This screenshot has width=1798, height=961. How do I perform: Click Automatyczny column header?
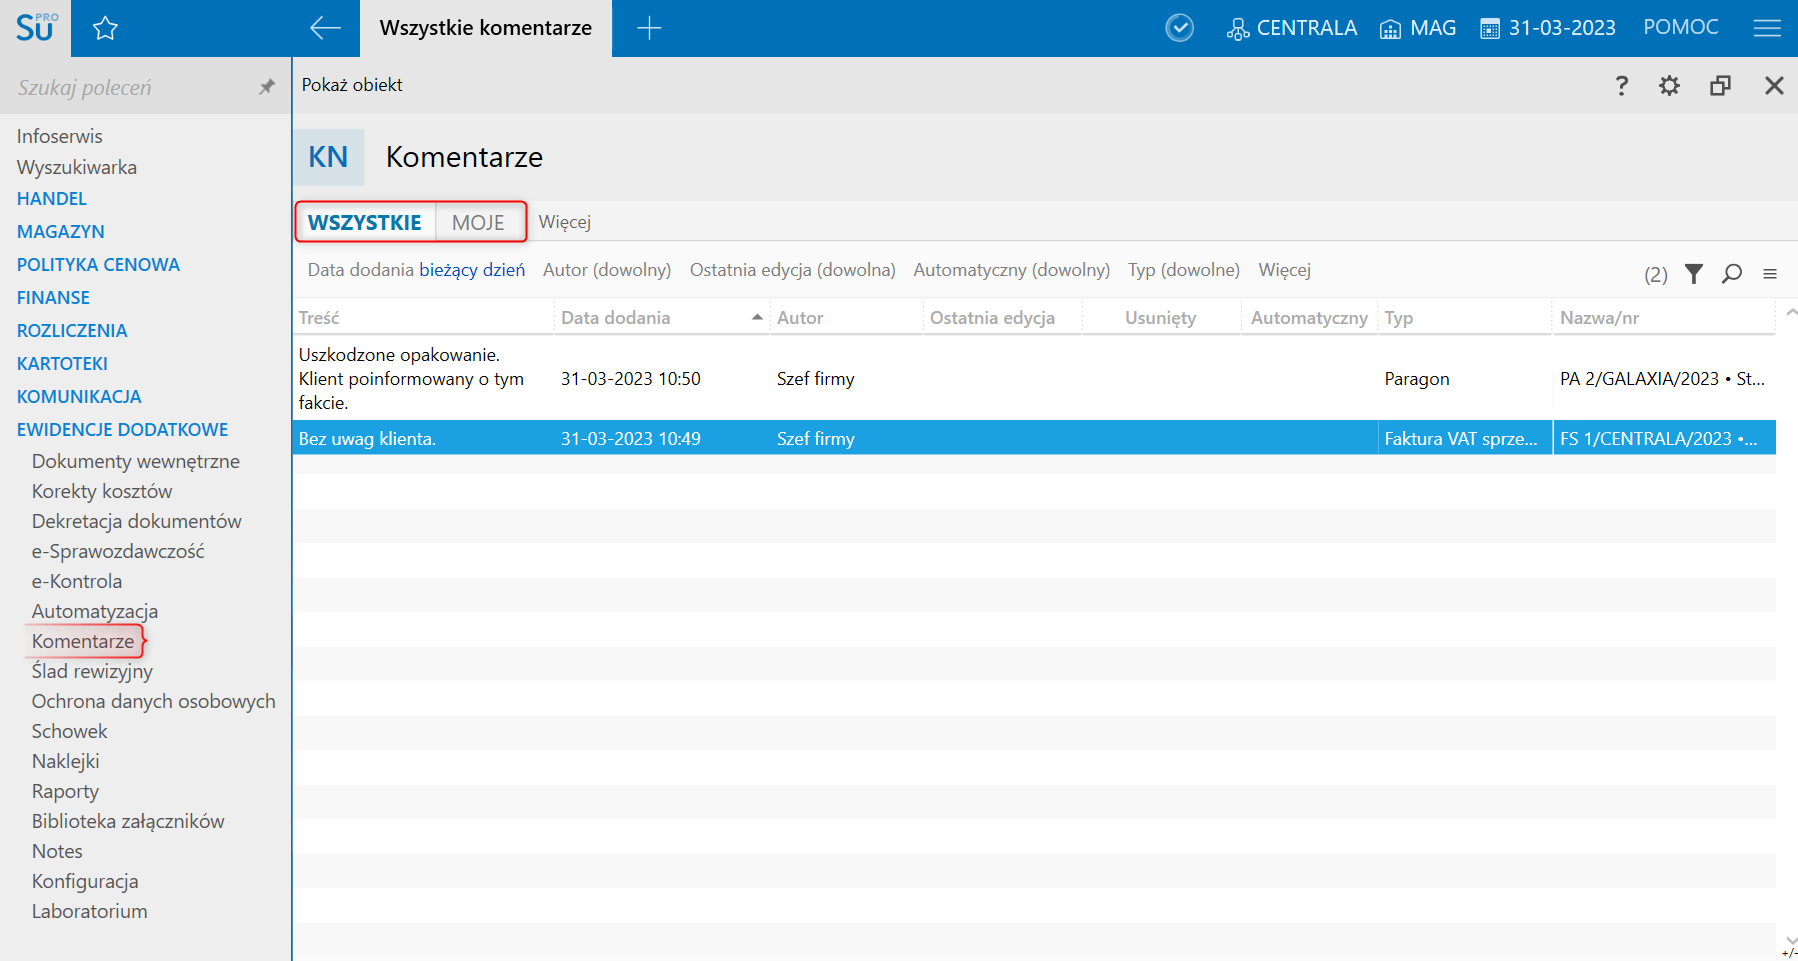point(1309,317)
